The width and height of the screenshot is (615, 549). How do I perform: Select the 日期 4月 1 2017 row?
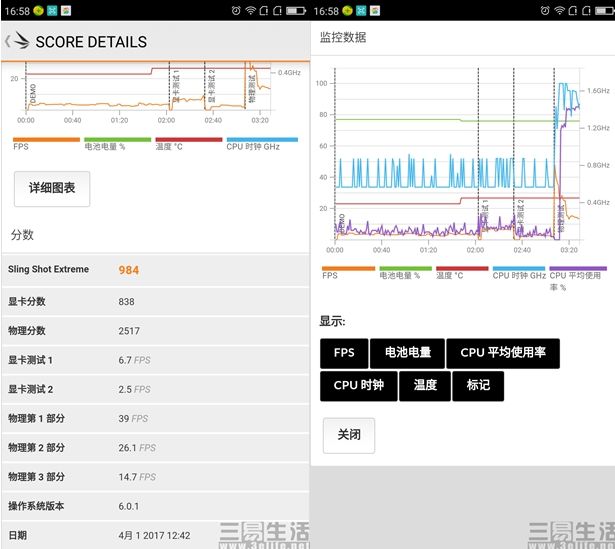[x=155, y=535]
